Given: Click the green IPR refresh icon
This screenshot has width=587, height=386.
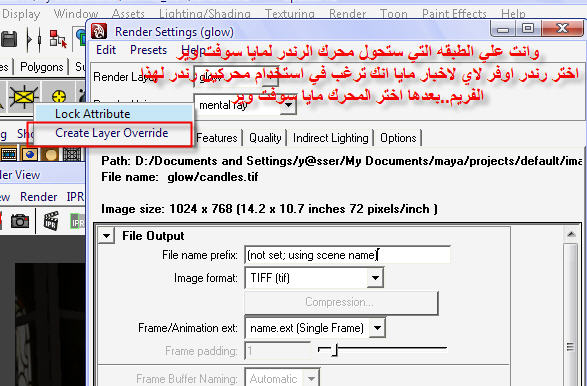Looking at the screenshot, I should [x=77, y=222].
